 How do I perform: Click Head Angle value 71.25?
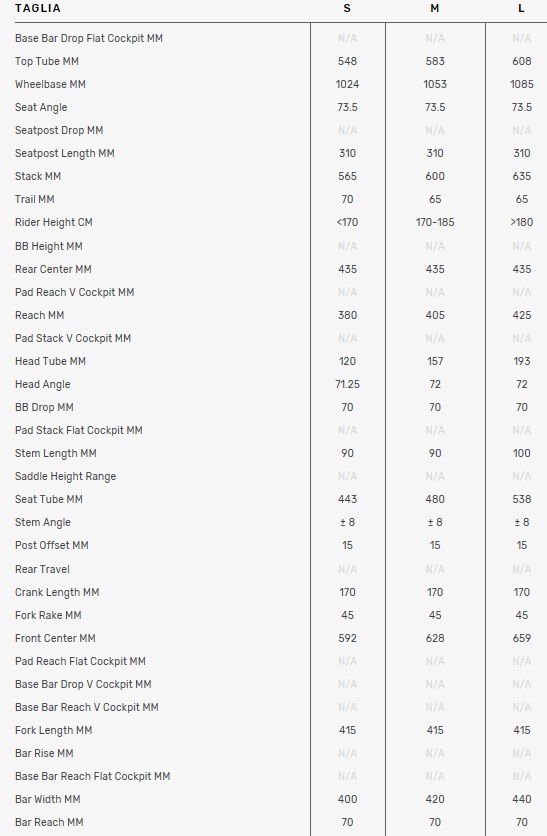348,384
